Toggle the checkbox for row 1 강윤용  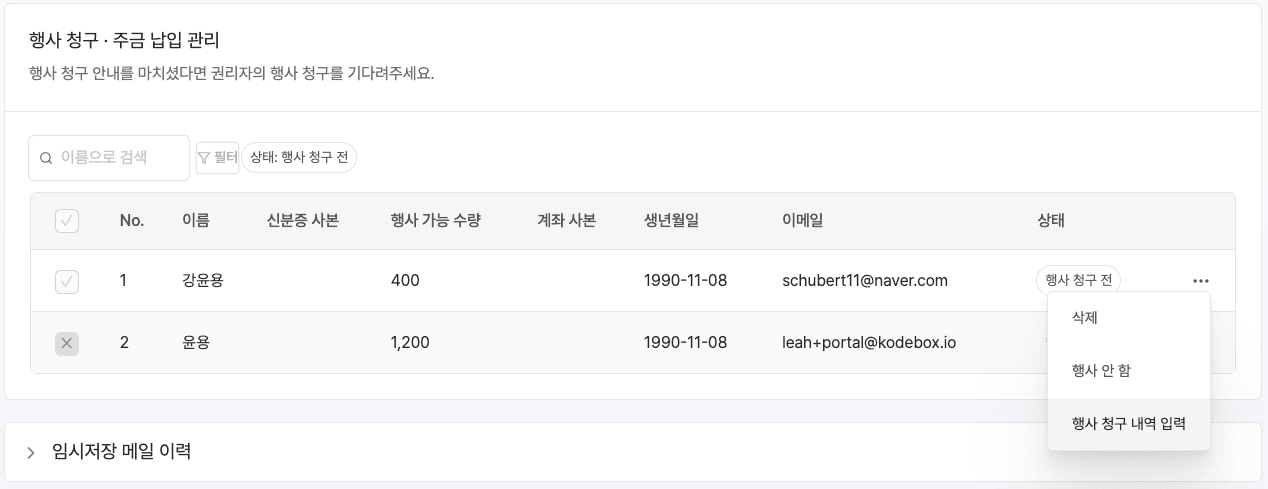pos(67,281)
